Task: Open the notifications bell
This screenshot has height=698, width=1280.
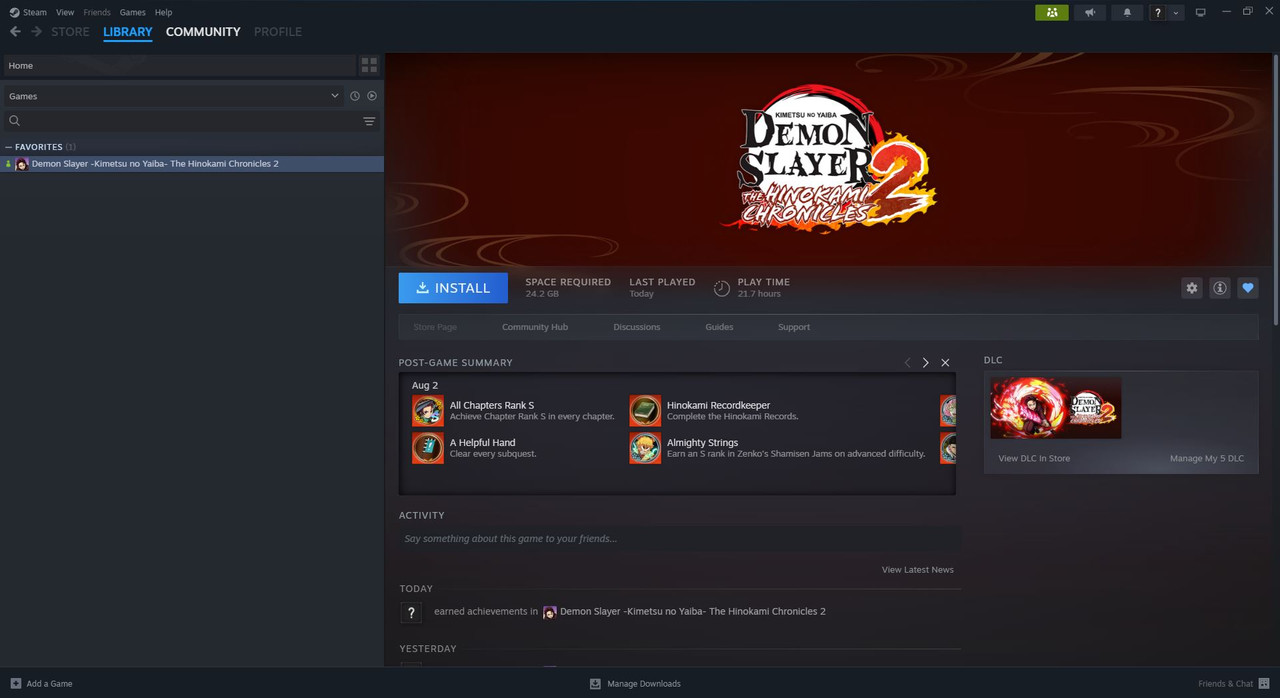Action: 1128,12
